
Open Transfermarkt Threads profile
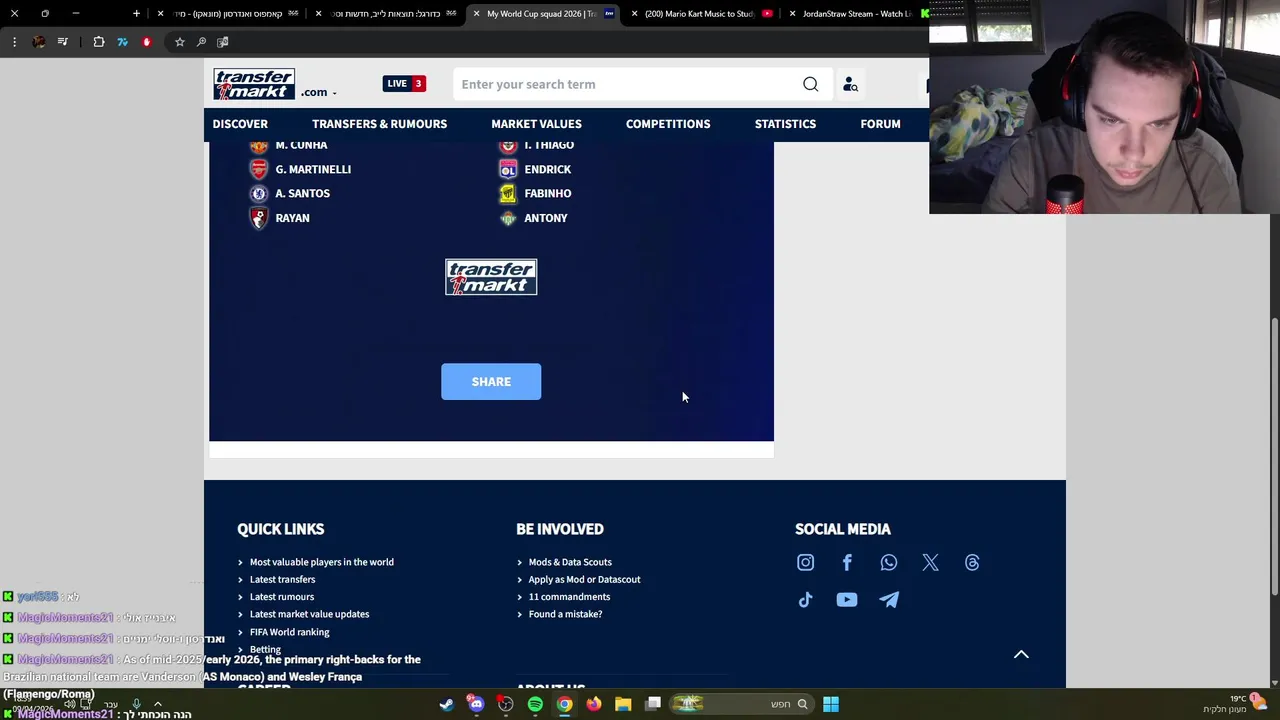[x=972, y=563]
